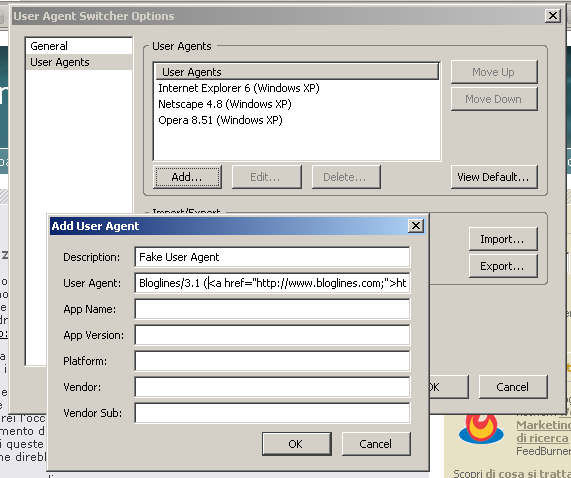The width and height of the screenshot is (571, 478).
Task: Select Opera 8.51 (Windows XP) entry
Action: [x=296, y=120]
